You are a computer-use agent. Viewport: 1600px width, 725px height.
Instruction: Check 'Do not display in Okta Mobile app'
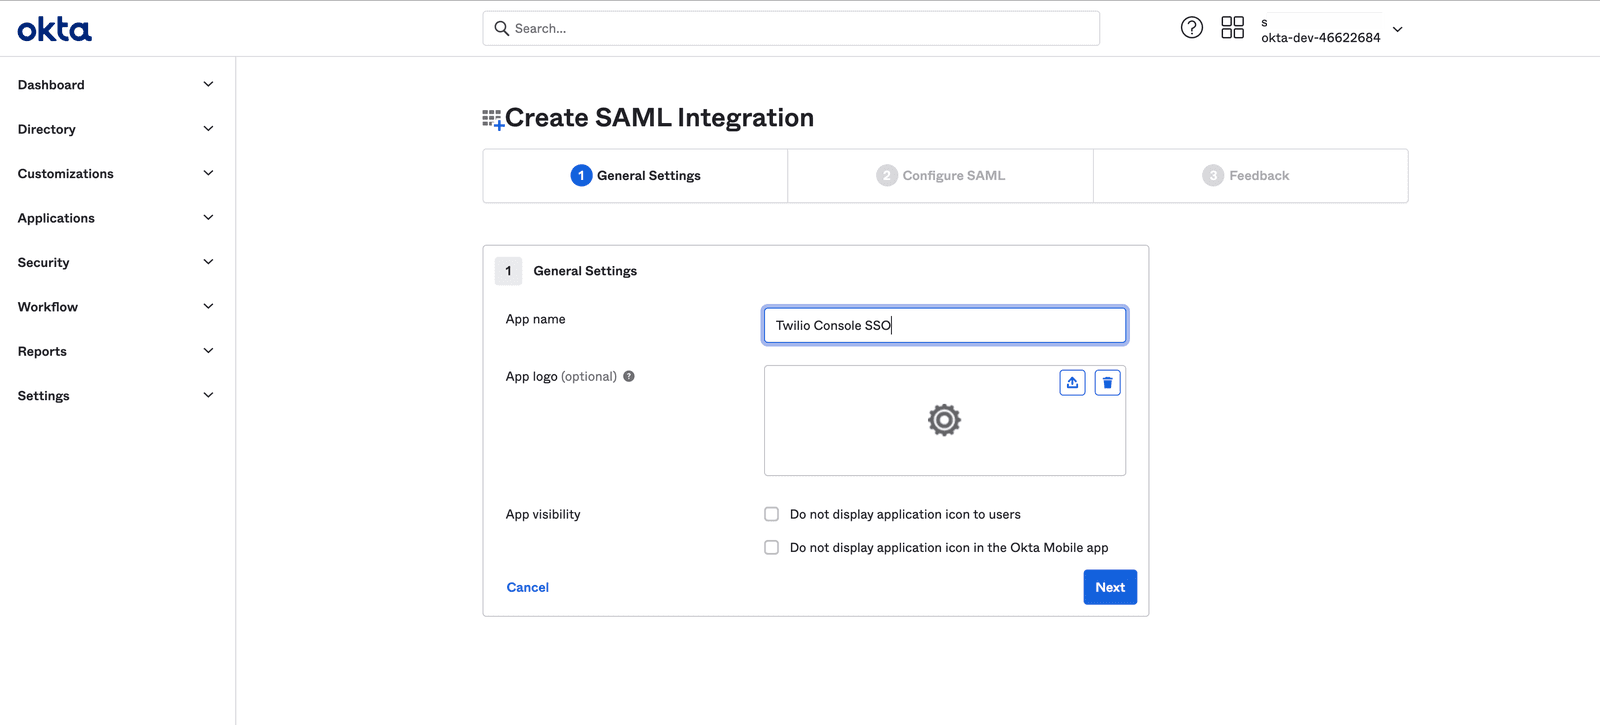pos(771,548)
